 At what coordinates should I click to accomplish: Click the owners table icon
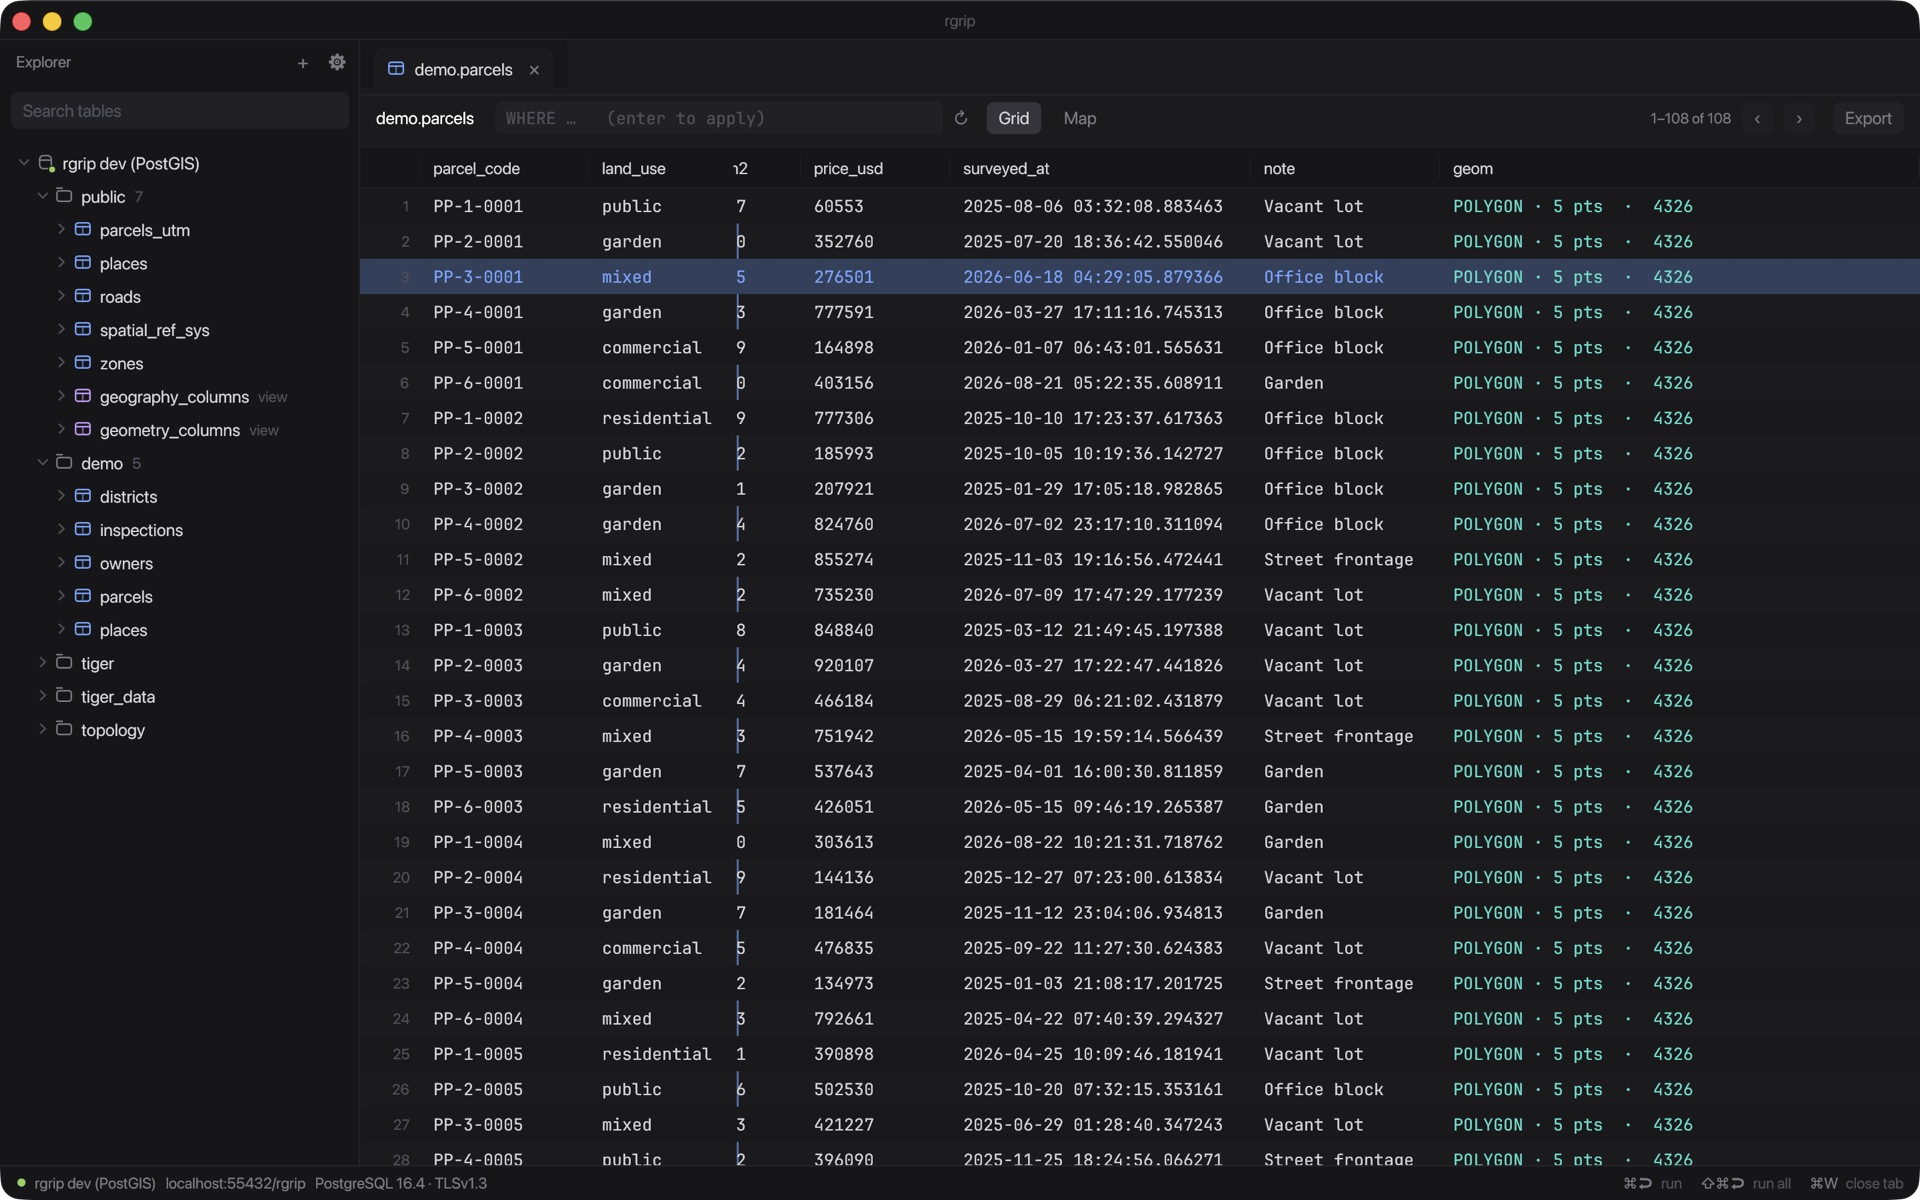[x=83, y=562]
